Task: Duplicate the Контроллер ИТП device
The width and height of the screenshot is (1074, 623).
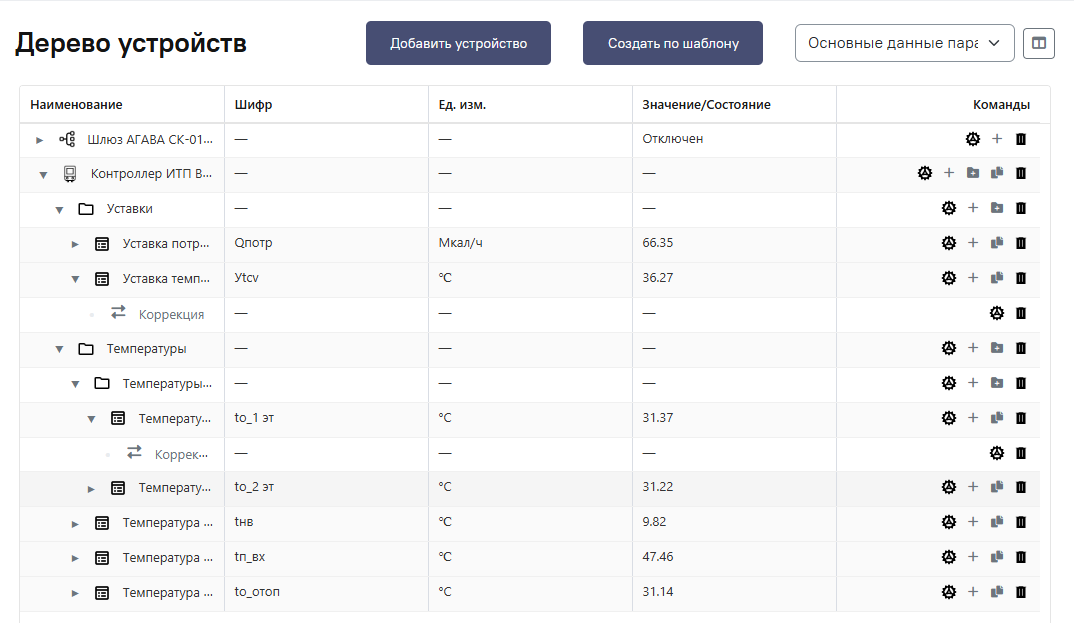Action: (997, 173)
